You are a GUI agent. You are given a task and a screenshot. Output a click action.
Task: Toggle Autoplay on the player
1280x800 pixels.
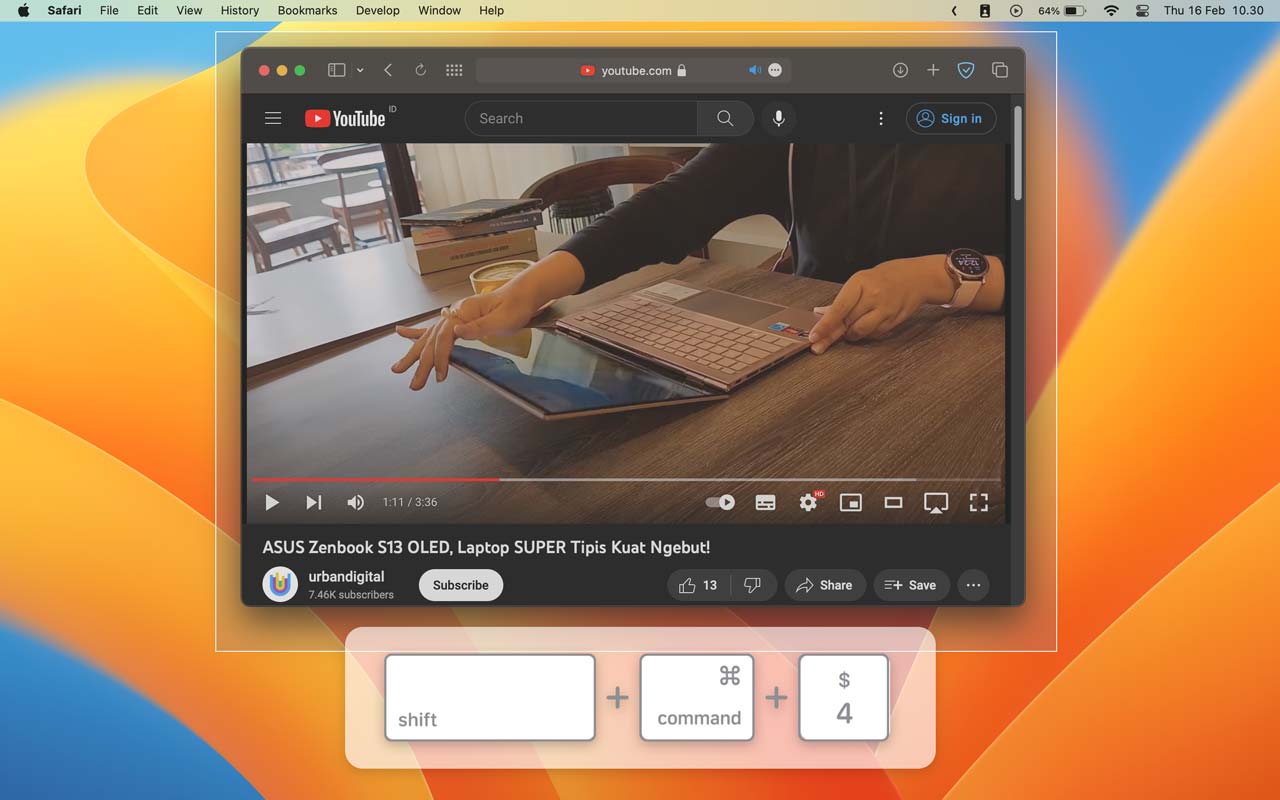719,502
